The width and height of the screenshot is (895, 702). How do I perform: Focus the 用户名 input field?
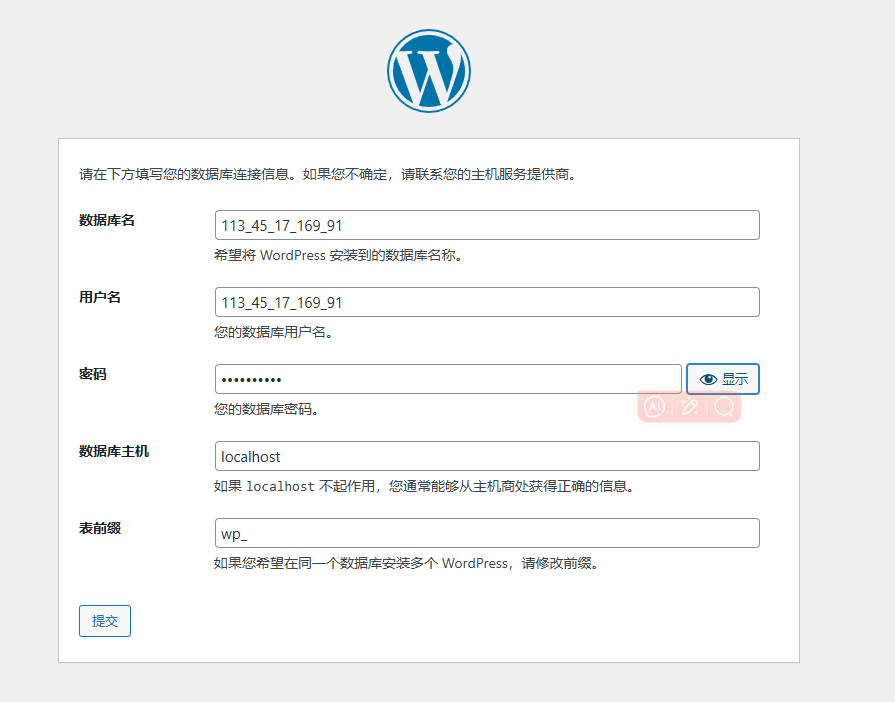point(487,302)
